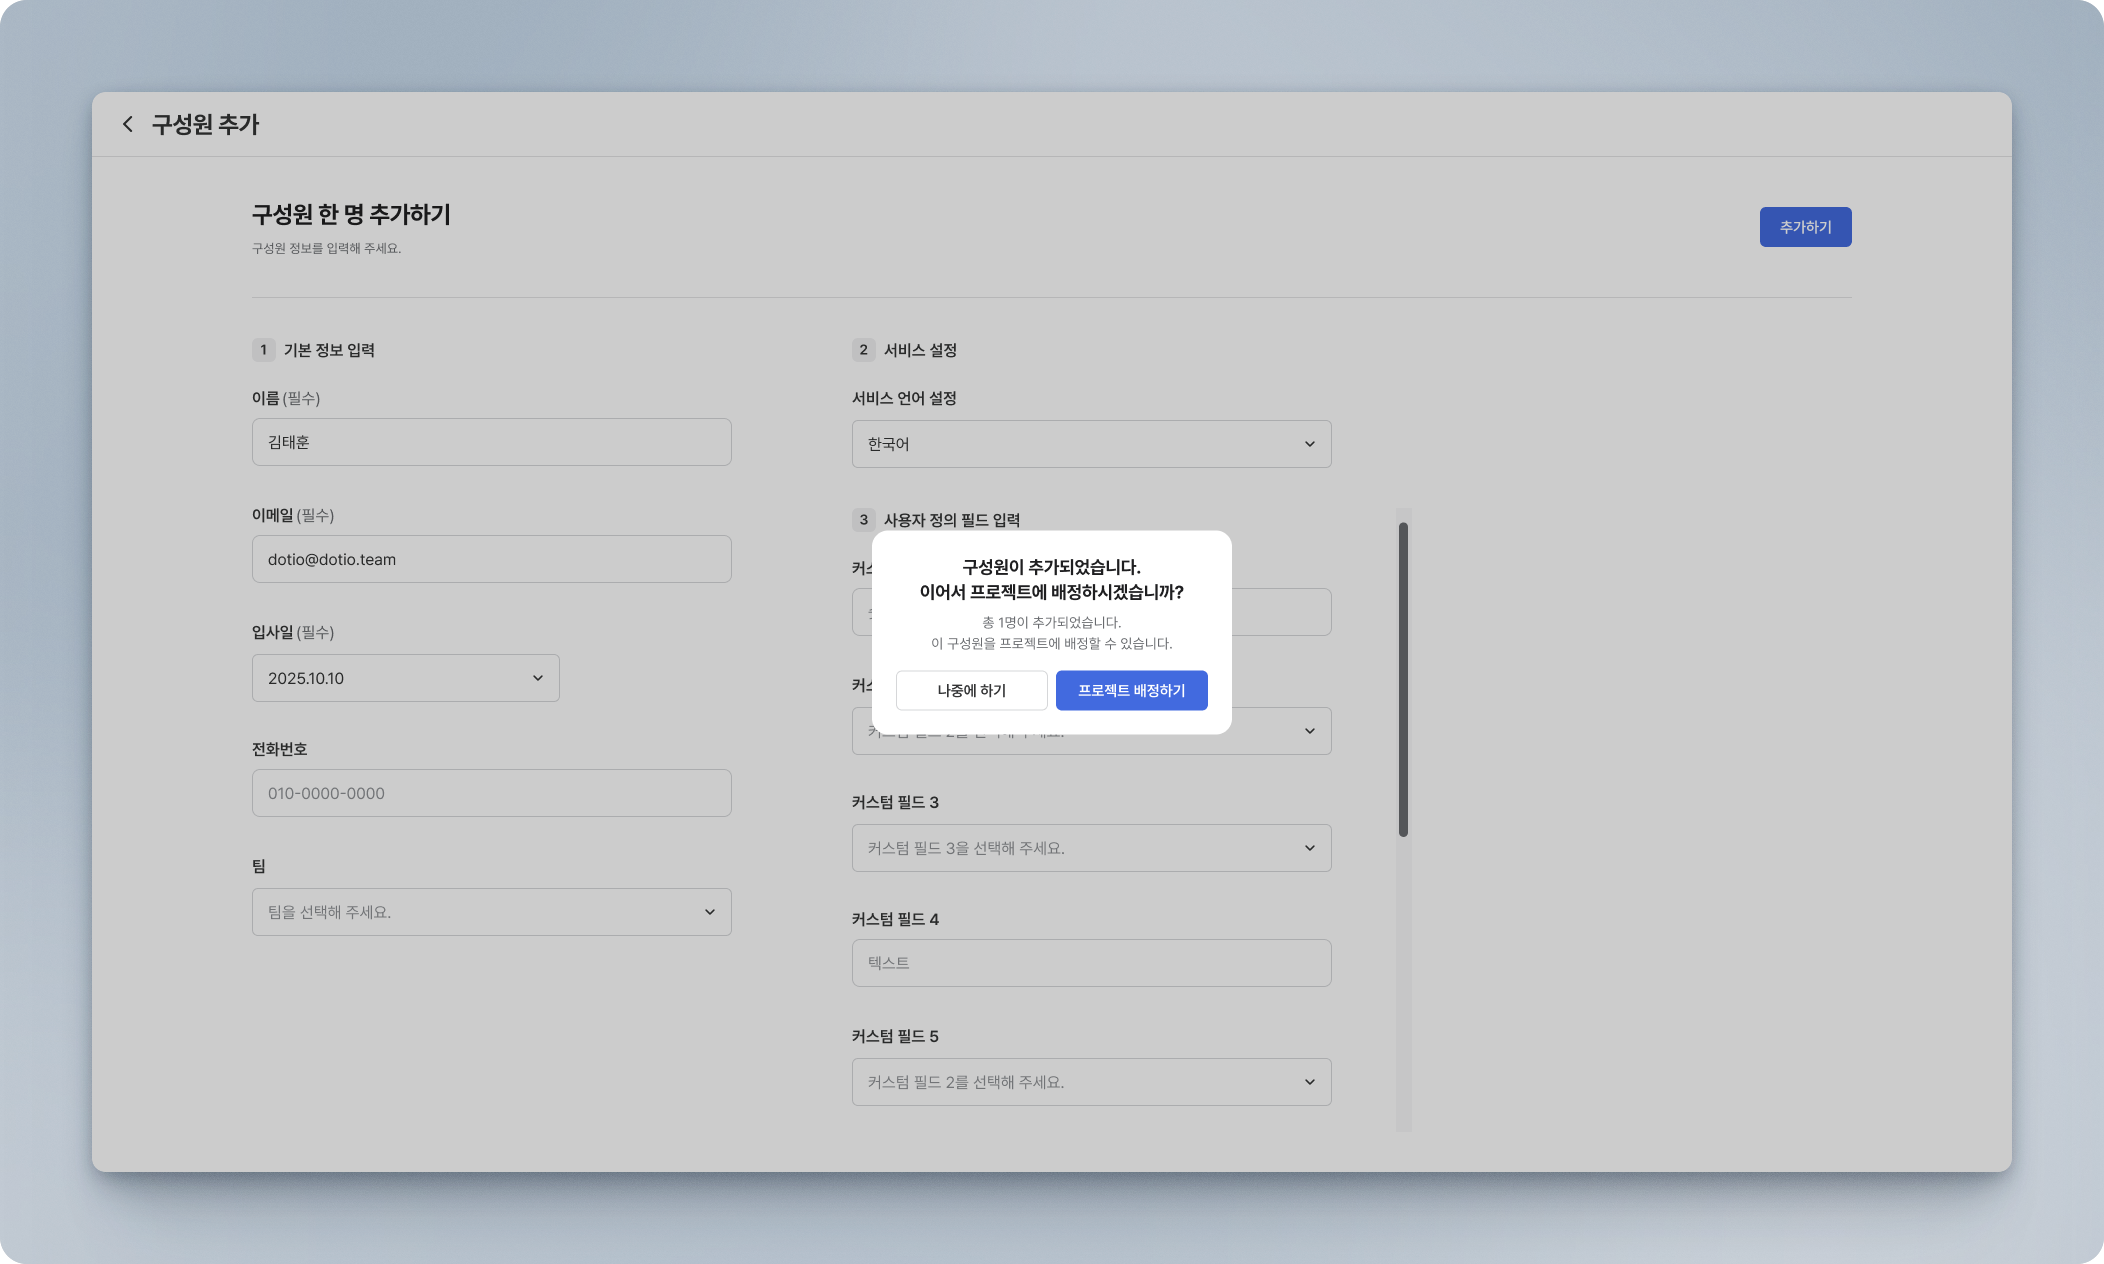Click the chevron in the 입사일 field
Screen dimensions: 2104x1264
[538, 678]
